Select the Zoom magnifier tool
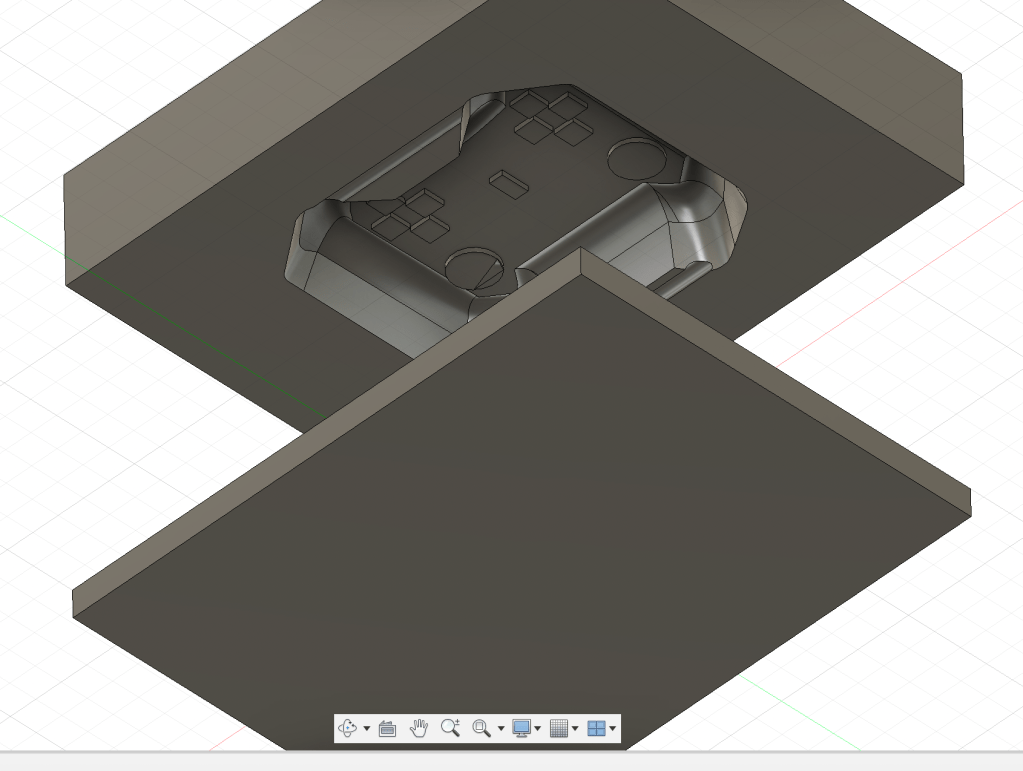The height and width of the screenshot is (771, 1023). point(450,728)
